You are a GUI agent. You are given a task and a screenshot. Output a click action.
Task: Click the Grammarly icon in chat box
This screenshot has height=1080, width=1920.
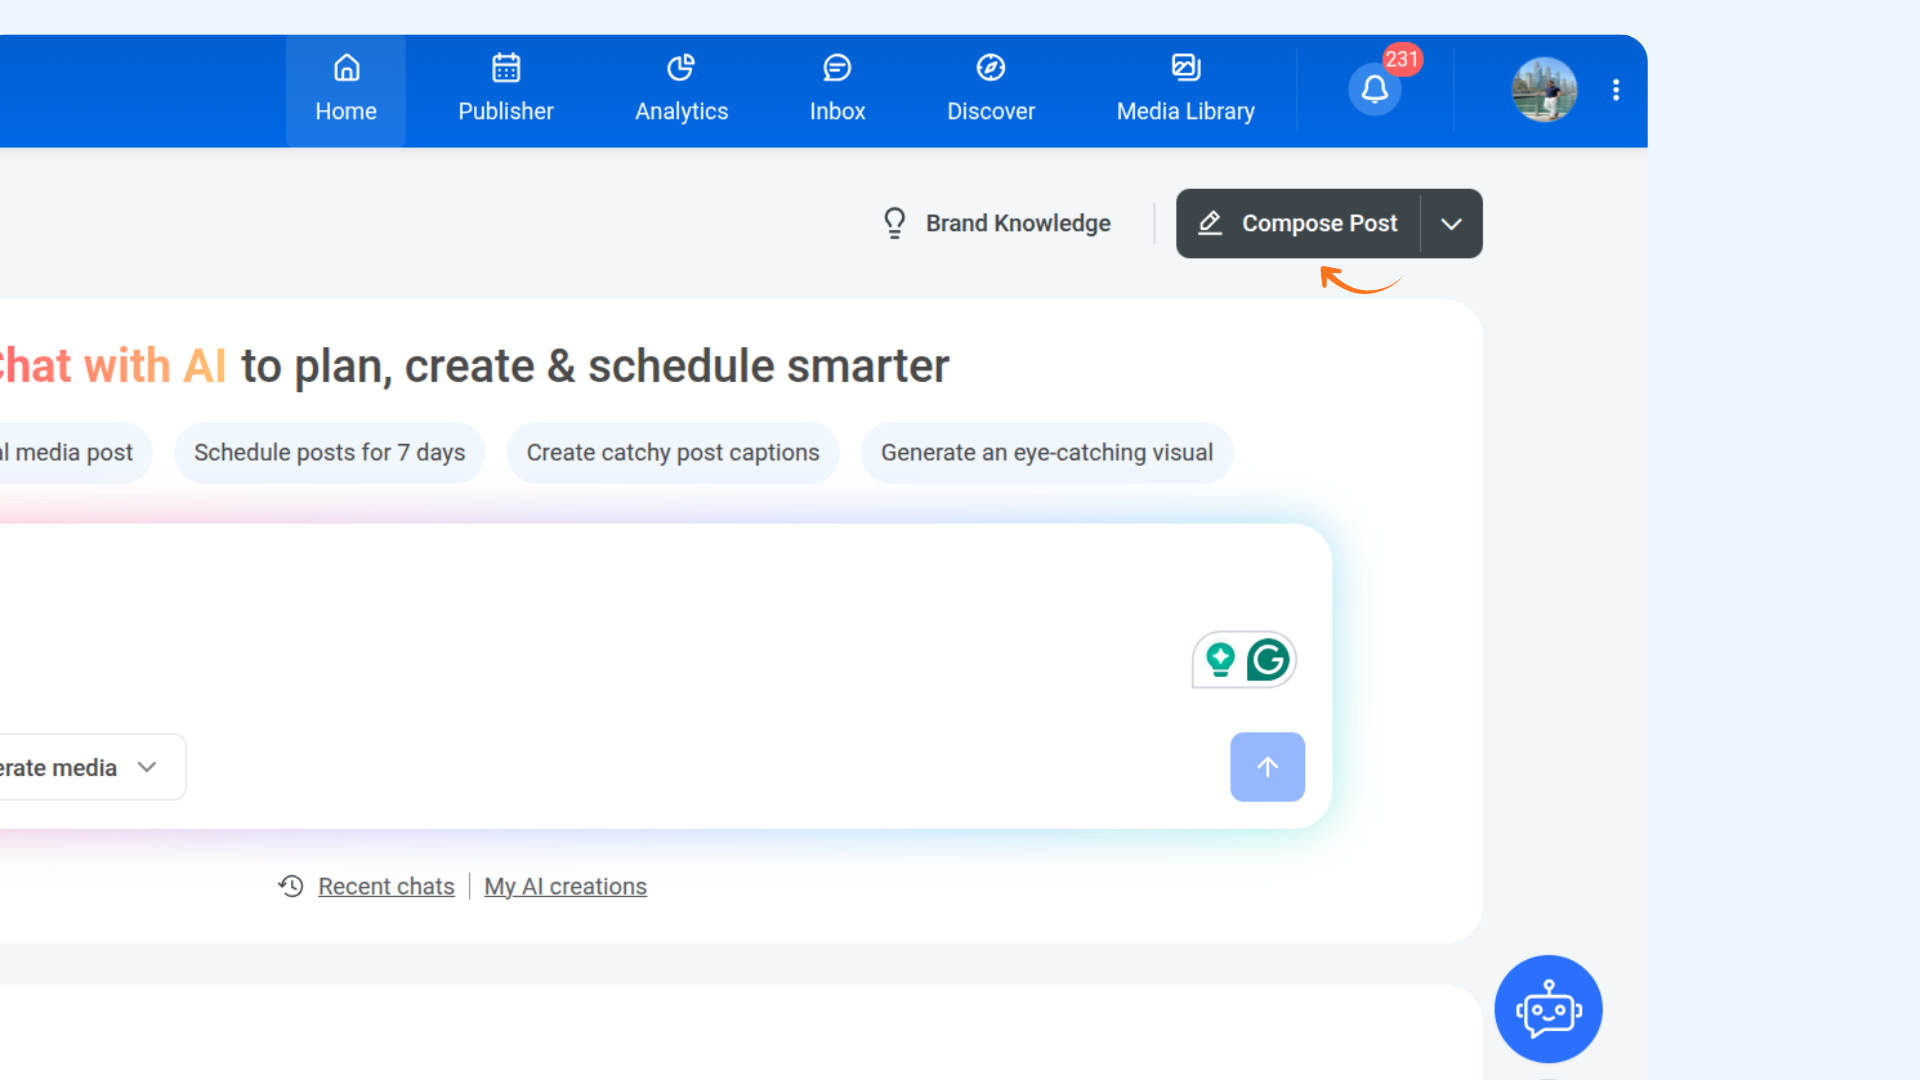click(x=1268, y=660)
